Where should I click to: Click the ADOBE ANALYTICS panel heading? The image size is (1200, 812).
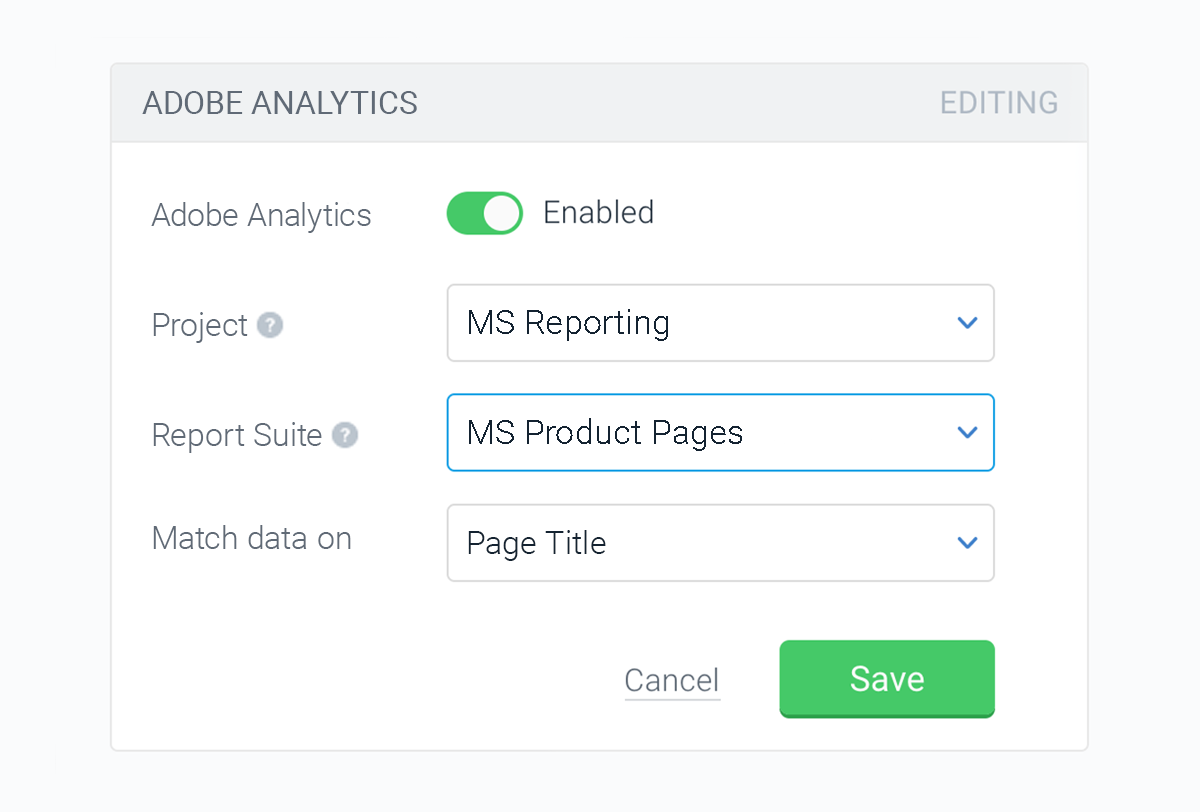[x=280, y=103]
